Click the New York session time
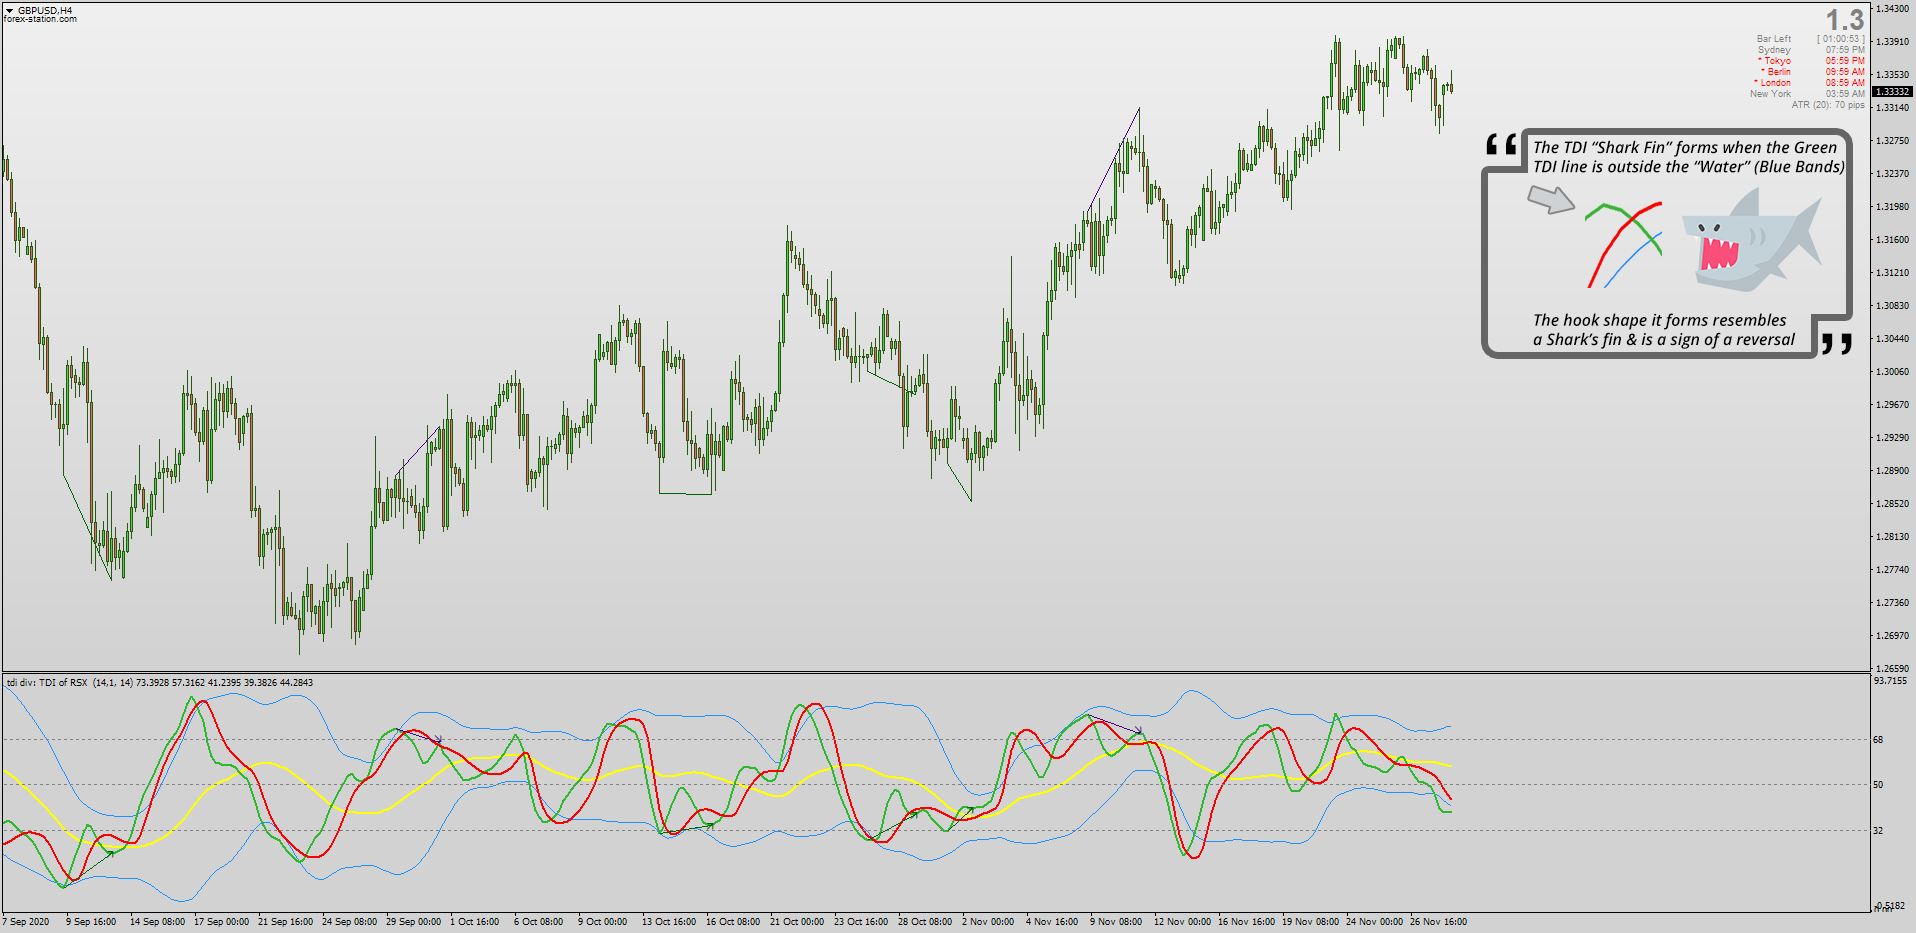This screenshot has height=933, width=1916. pos(1845,94)
